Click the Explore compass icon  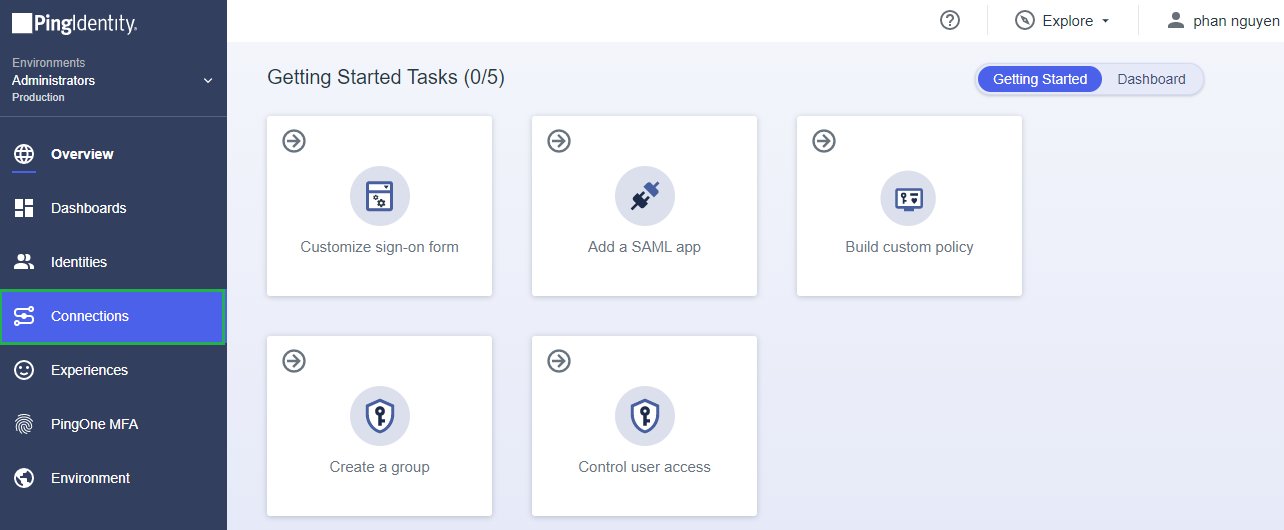[x=1024, y=20]
